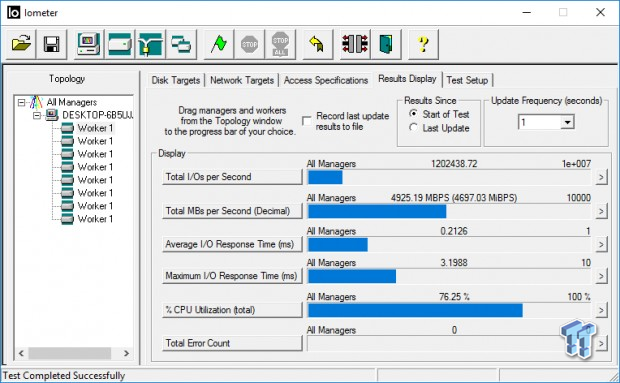
Task: Disconnect selected worker icon
Action: (x=355, y=44)
